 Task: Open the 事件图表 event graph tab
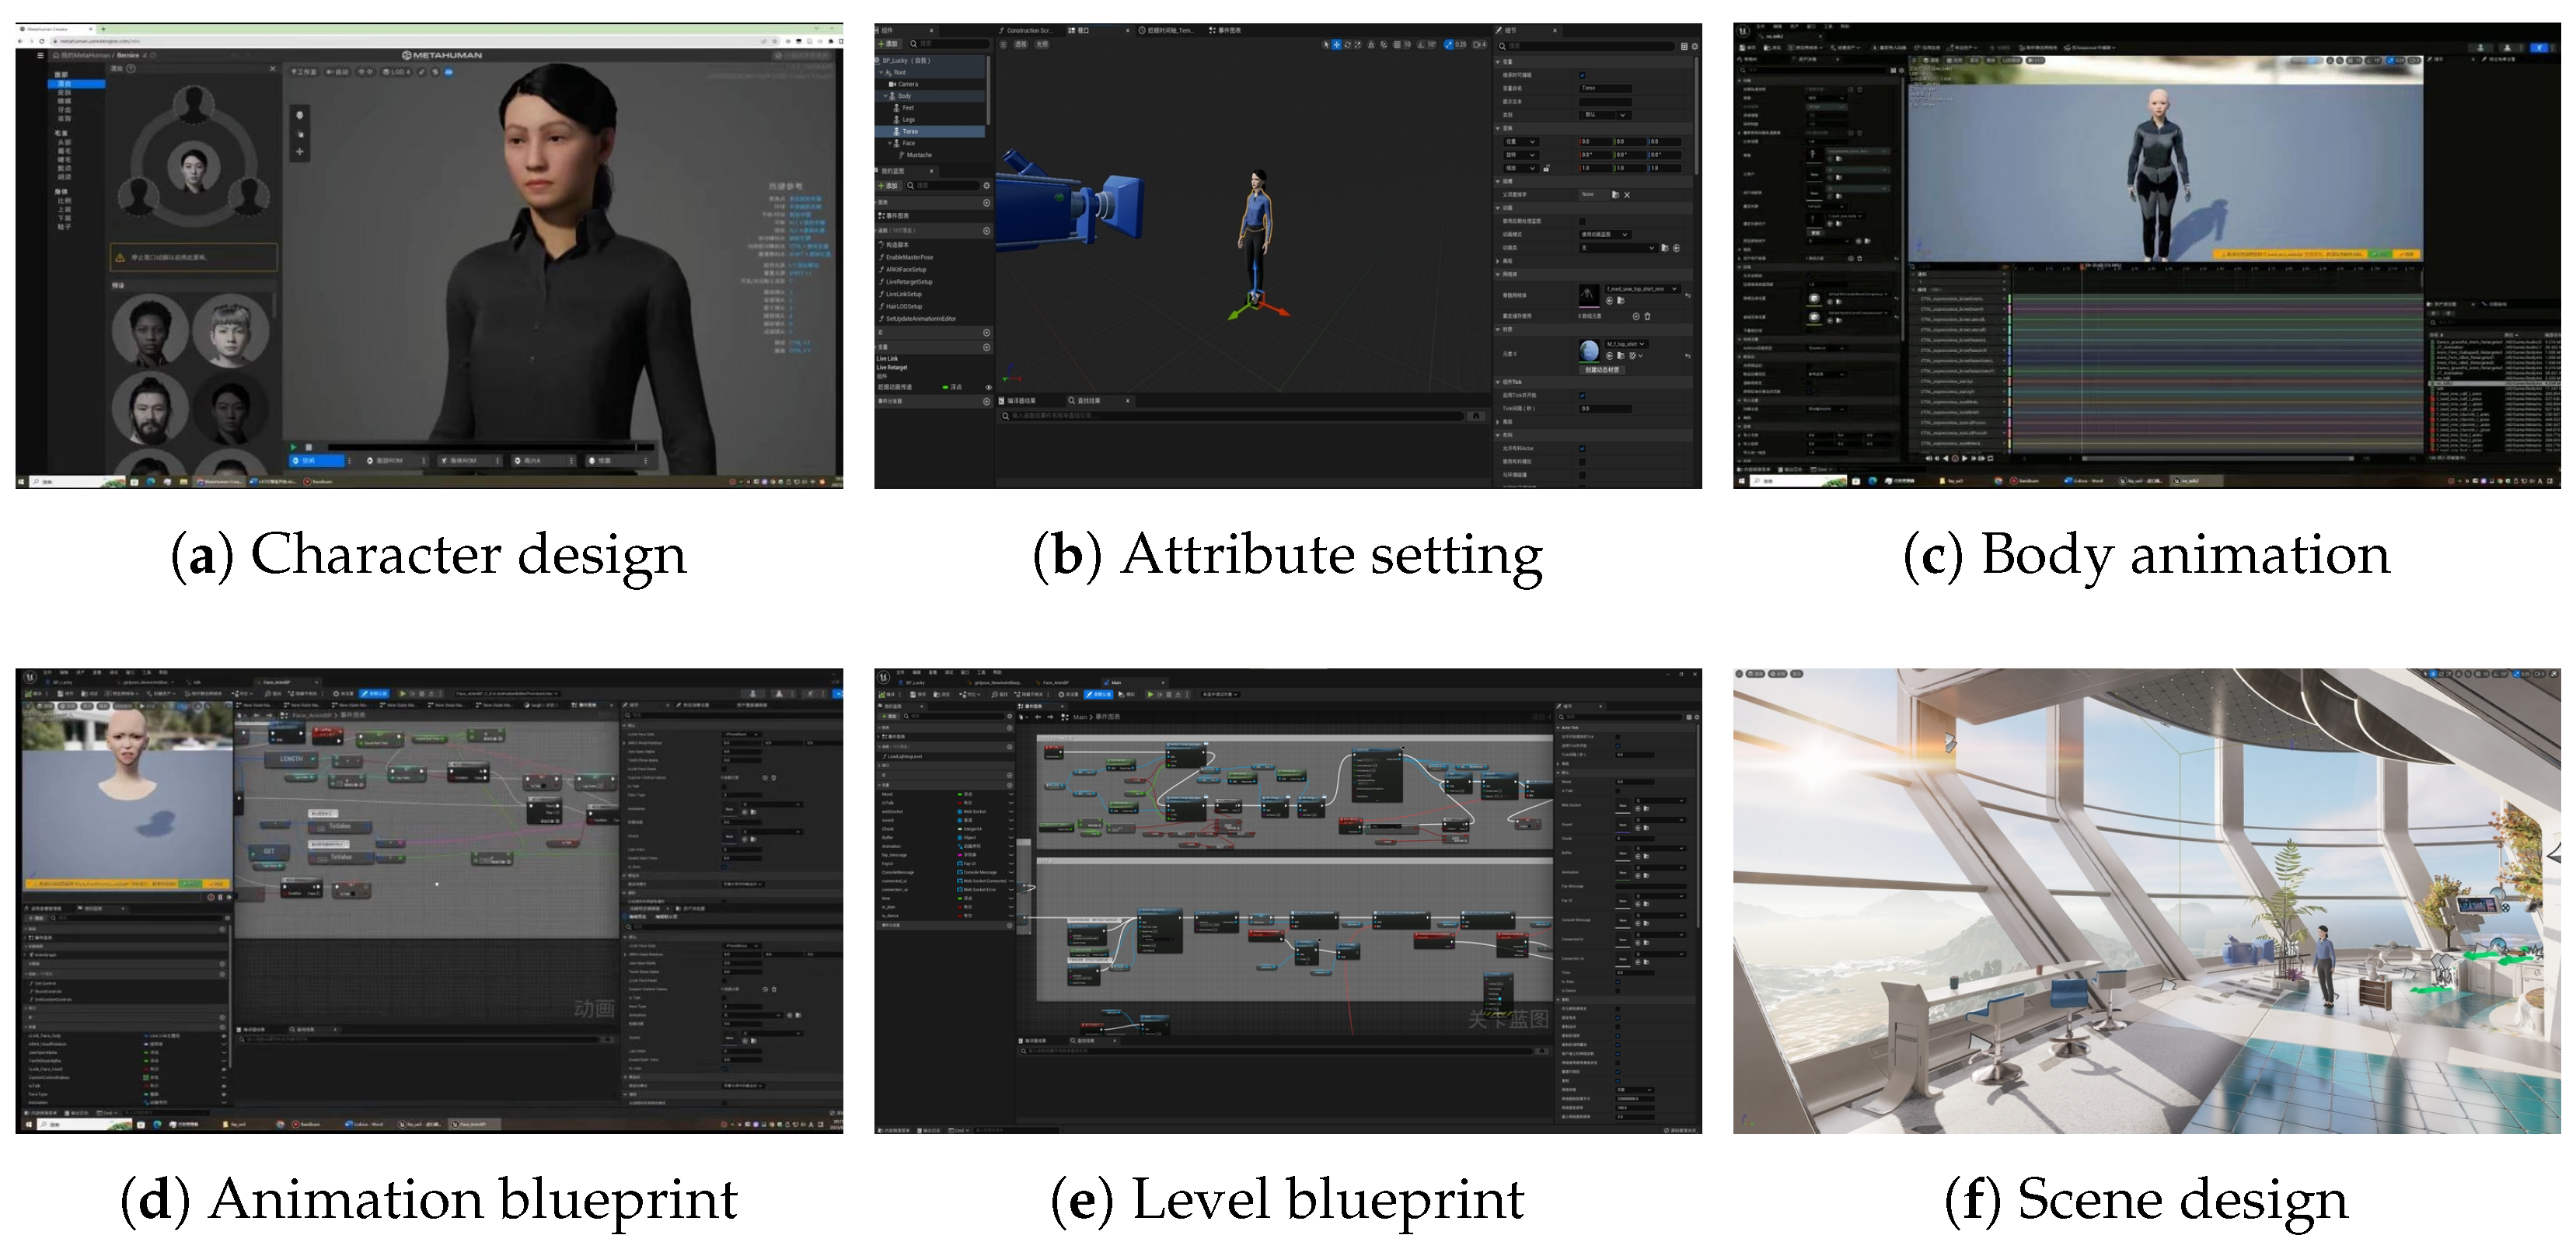(1229, 30)
